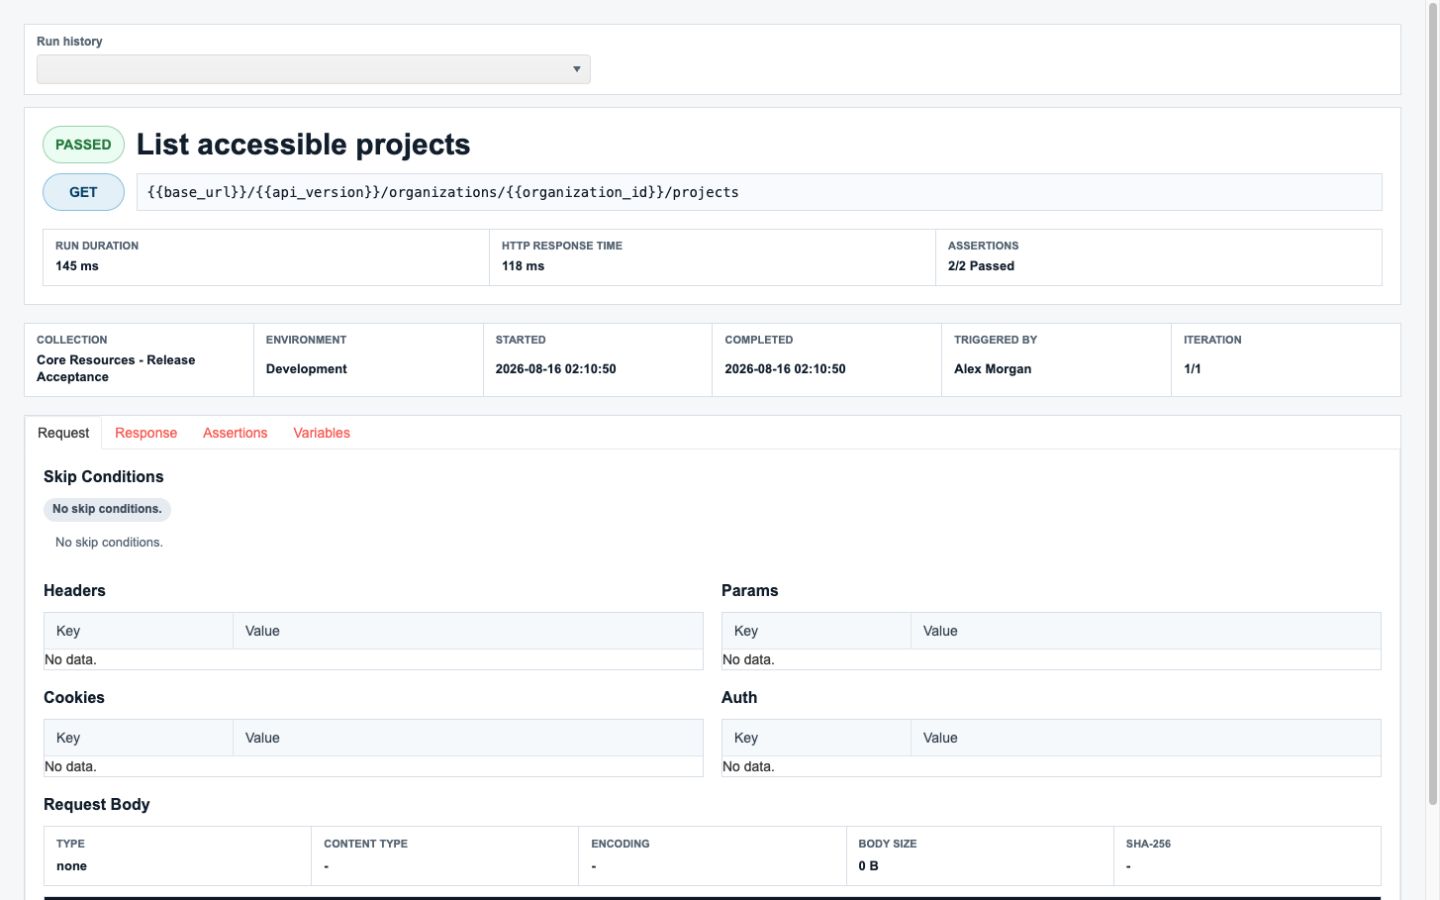Image resolution: width=1440 pixels, height=900 pixels.
Task: Click the collection name 'Core Resources - Release Acceptance'
Action: 116,368
